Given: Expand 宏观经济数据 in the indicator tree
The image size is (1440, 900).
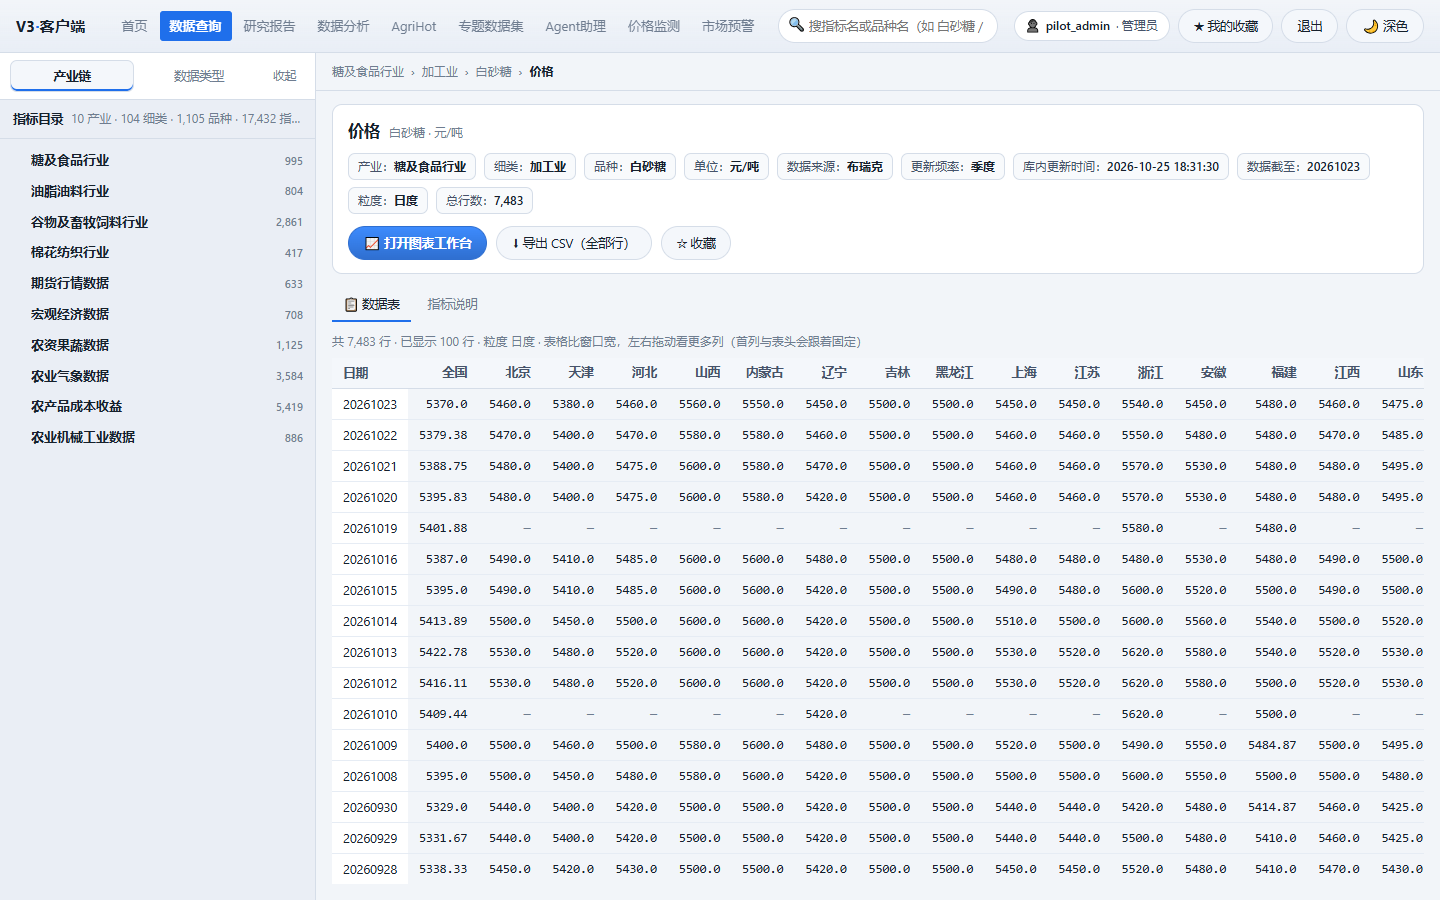Looking at the screenshot, I should tap(158, 314).
